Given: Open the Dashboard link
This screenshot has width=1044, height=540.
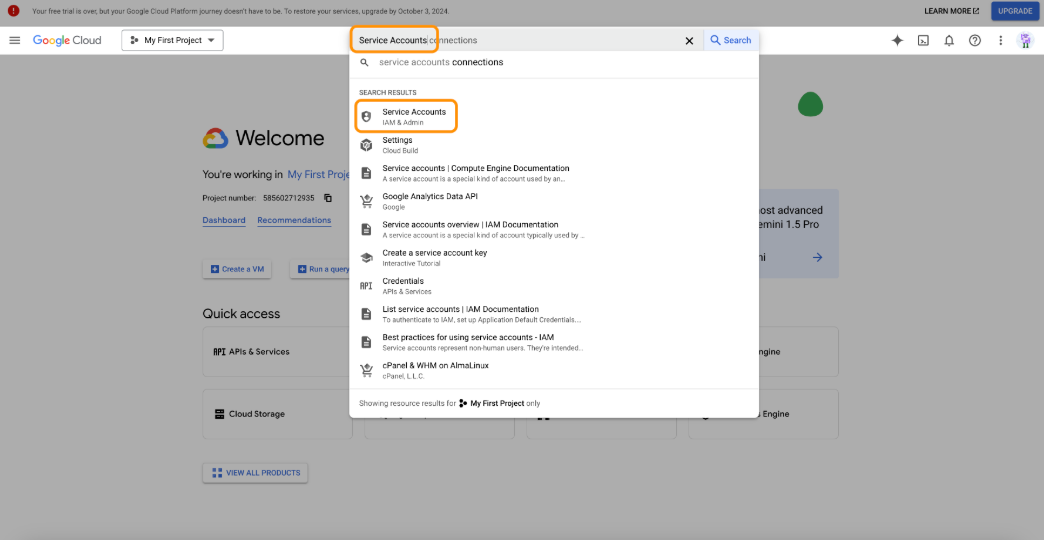Looking at the screenshot, I should pyautogui.click(x=224, y=220).
